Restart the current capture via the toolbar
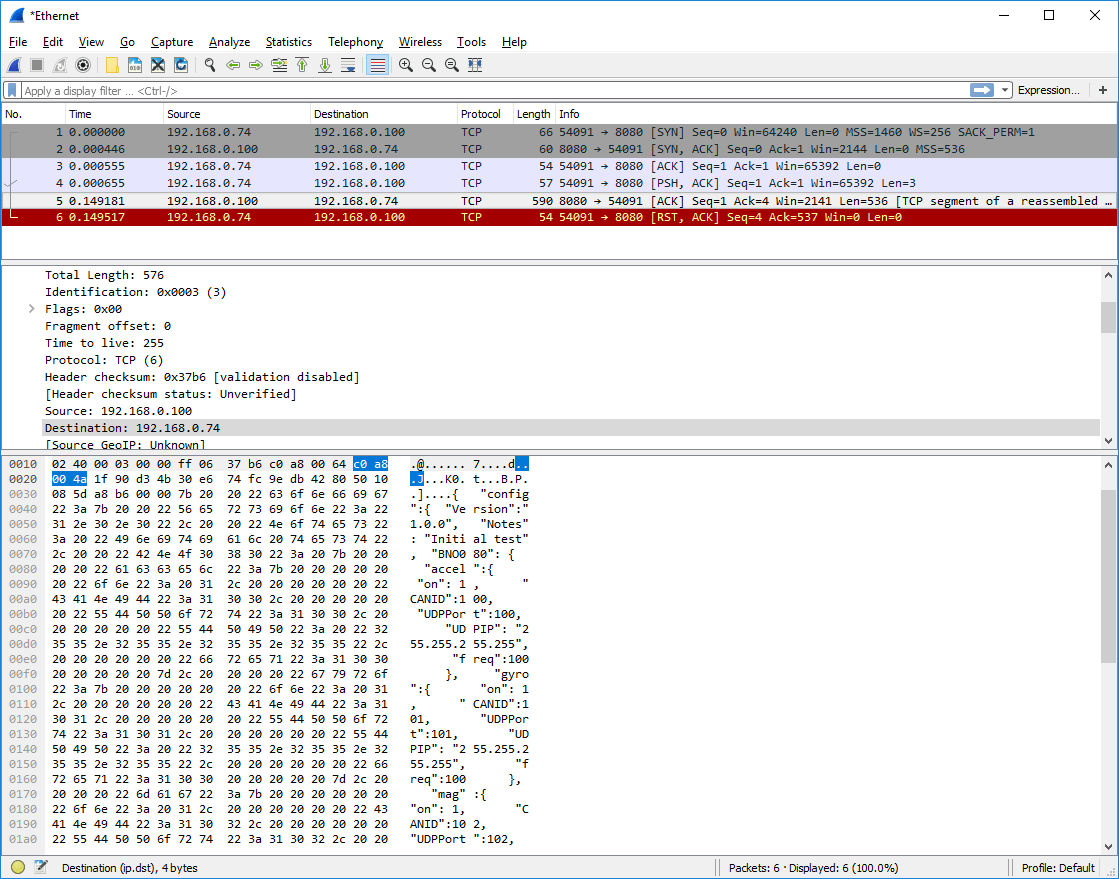 click(60, 65)
